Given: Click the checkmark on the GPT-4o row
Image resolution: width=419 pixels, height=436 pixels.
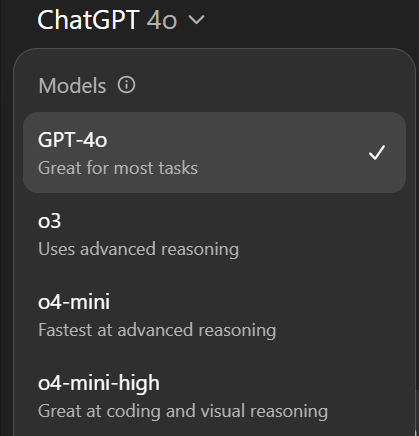Looking at the screenshot, I should 377,153.
